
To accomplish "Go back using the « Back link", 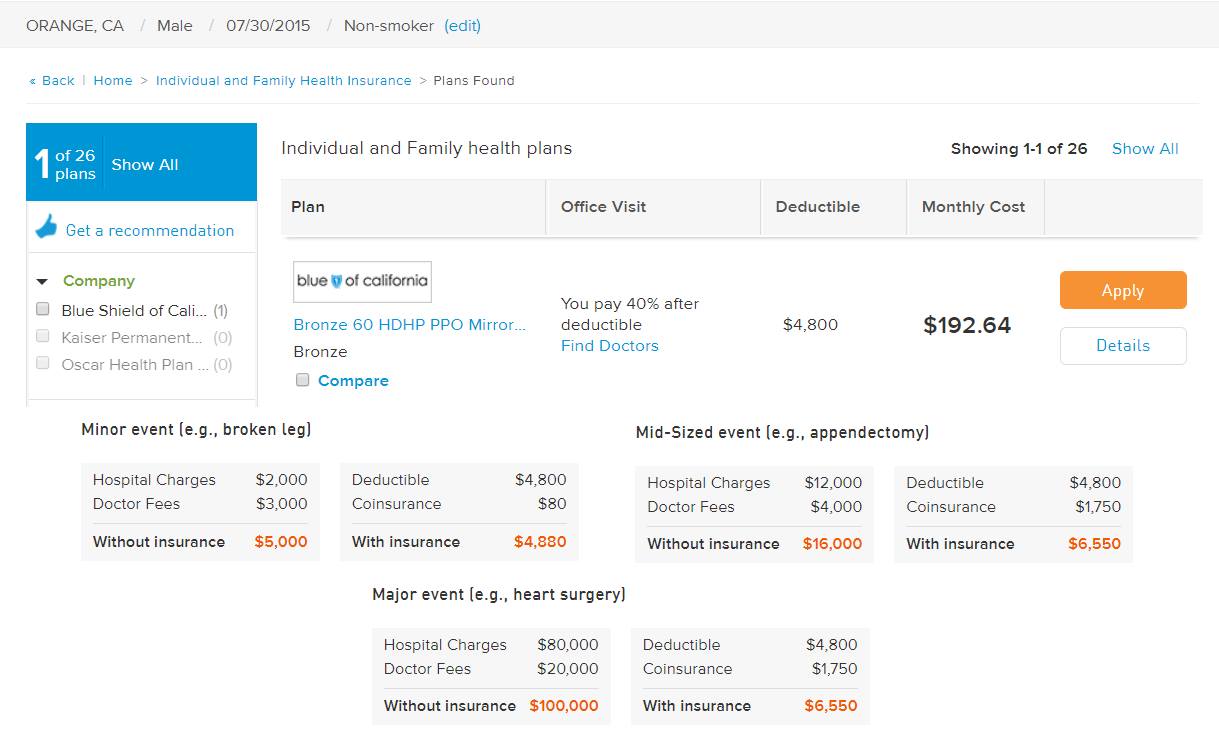I will 52,81.
